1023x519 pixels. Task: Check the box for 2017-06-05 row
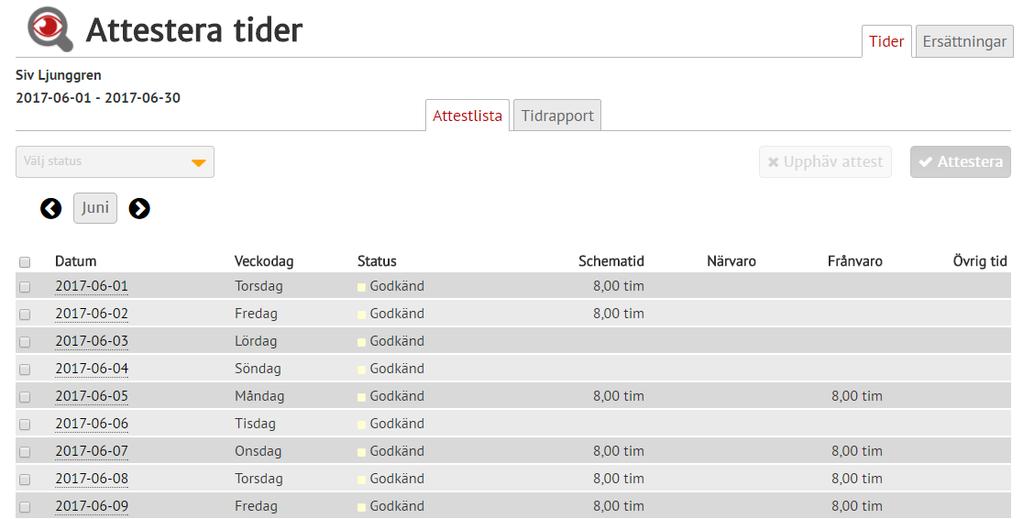coord(25,397)
